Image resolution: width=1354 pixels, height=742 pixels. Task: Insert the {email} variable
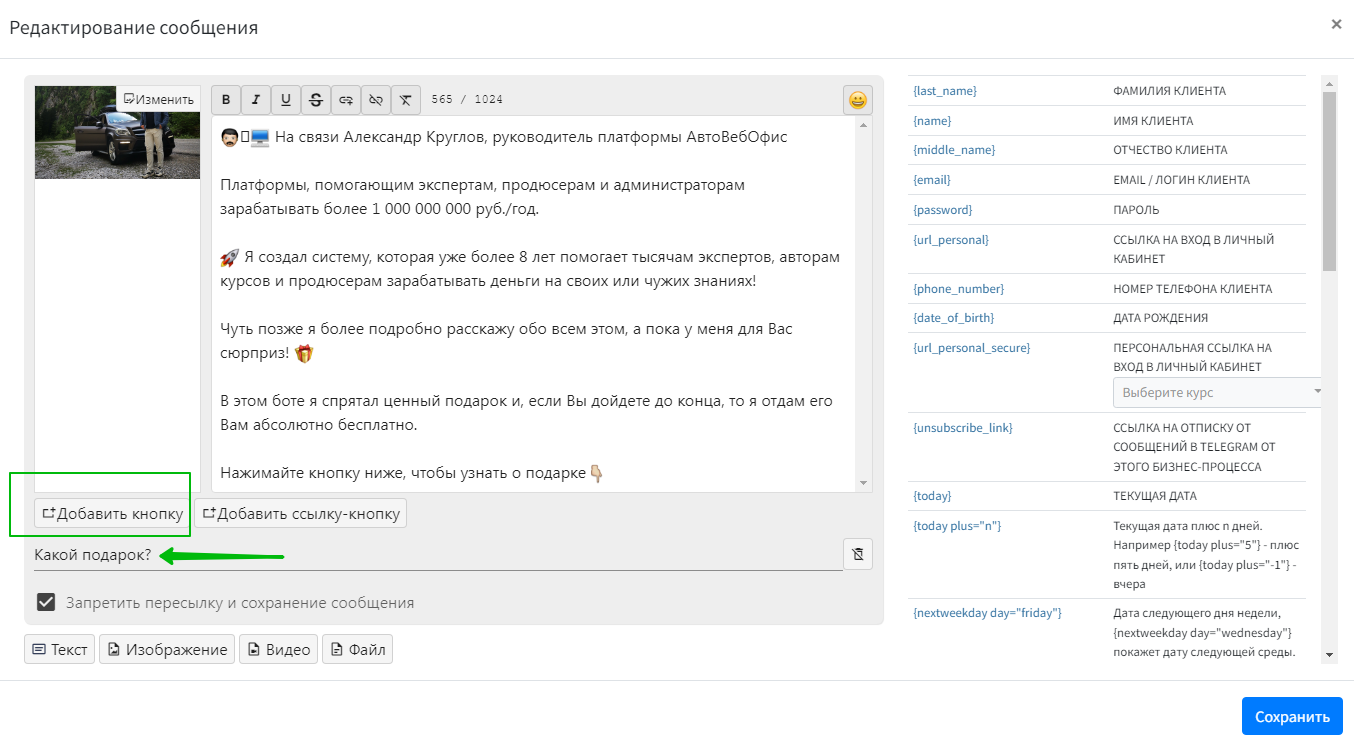click(932, 180)
